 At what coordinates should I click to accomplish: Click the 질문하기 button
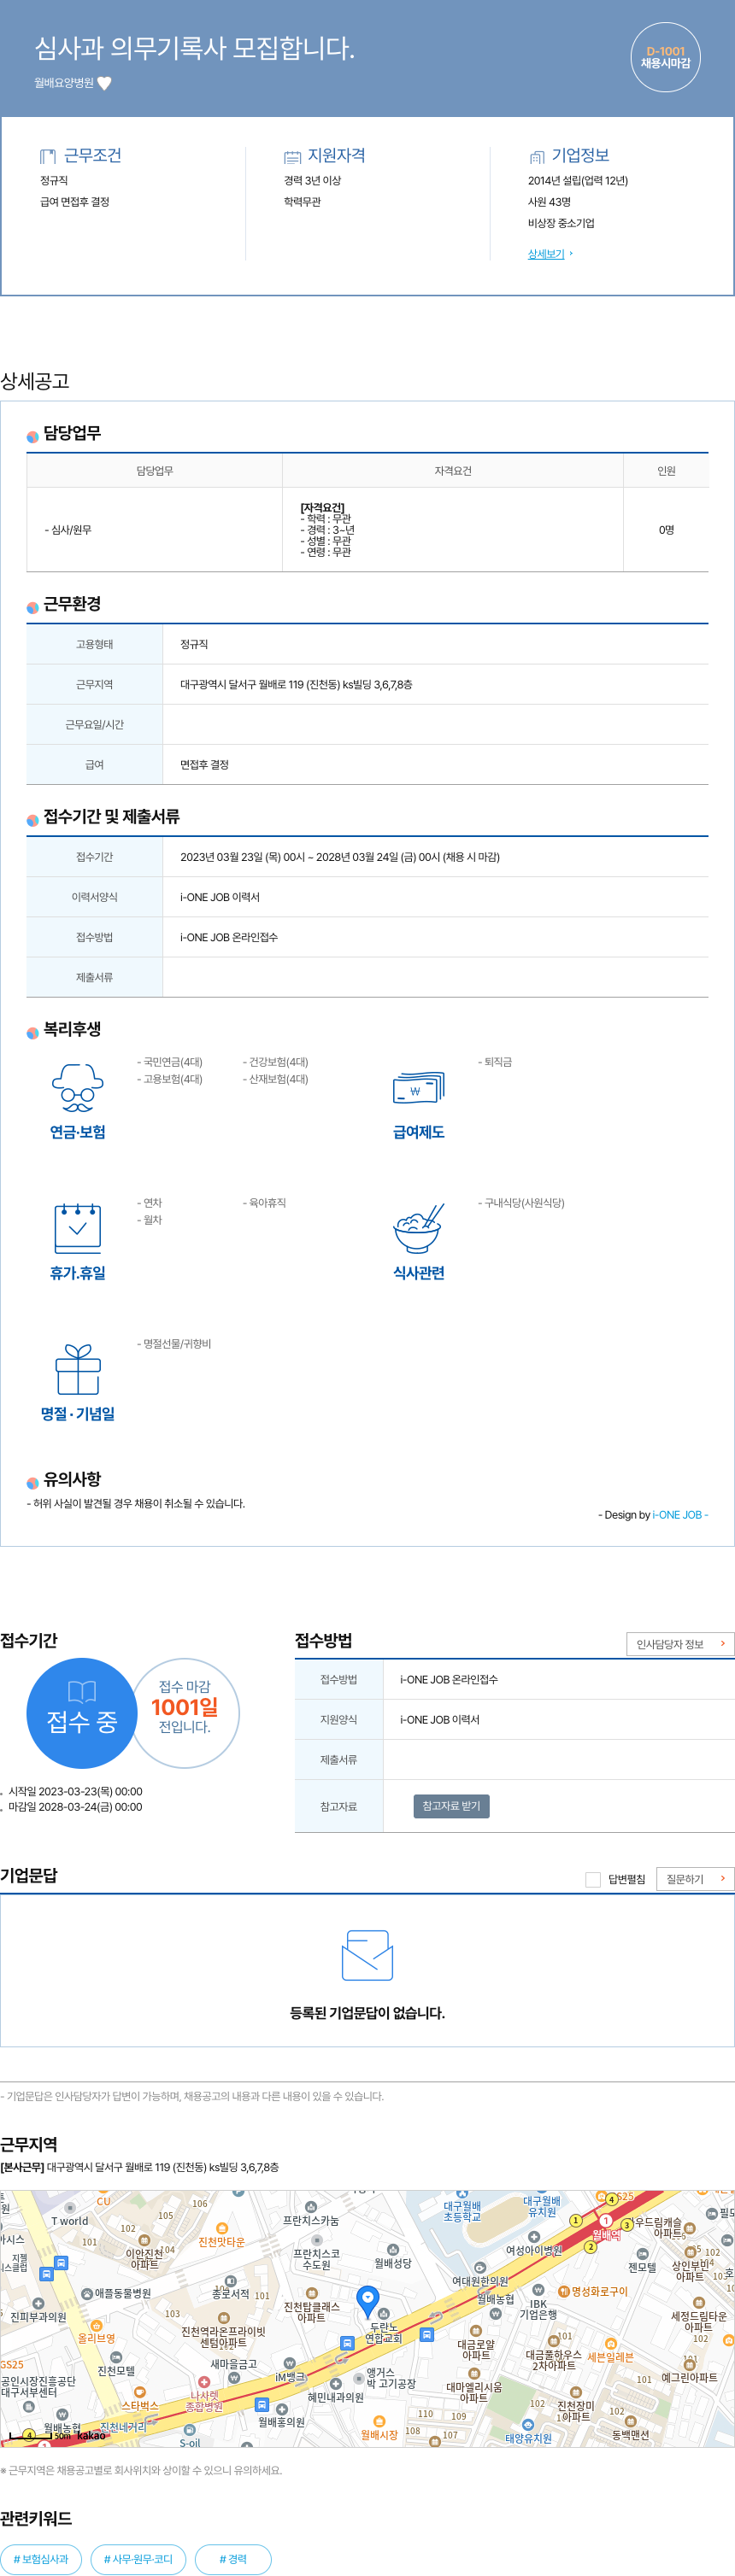[695, 1879]
